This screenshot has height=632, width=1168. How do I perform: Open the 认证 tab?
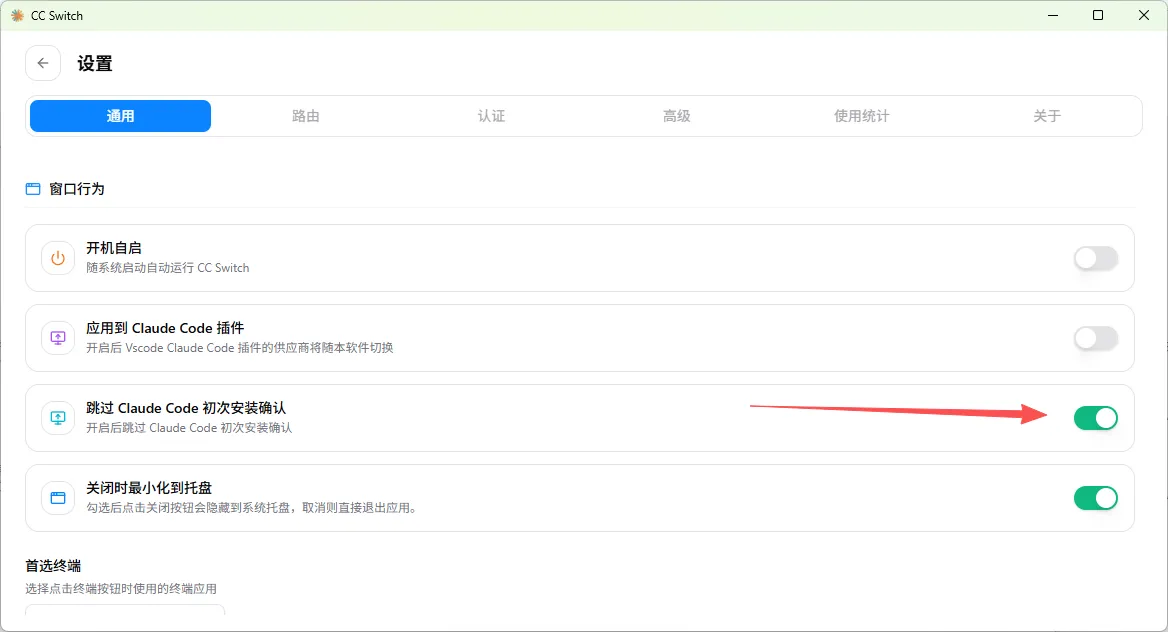[491, 116]
